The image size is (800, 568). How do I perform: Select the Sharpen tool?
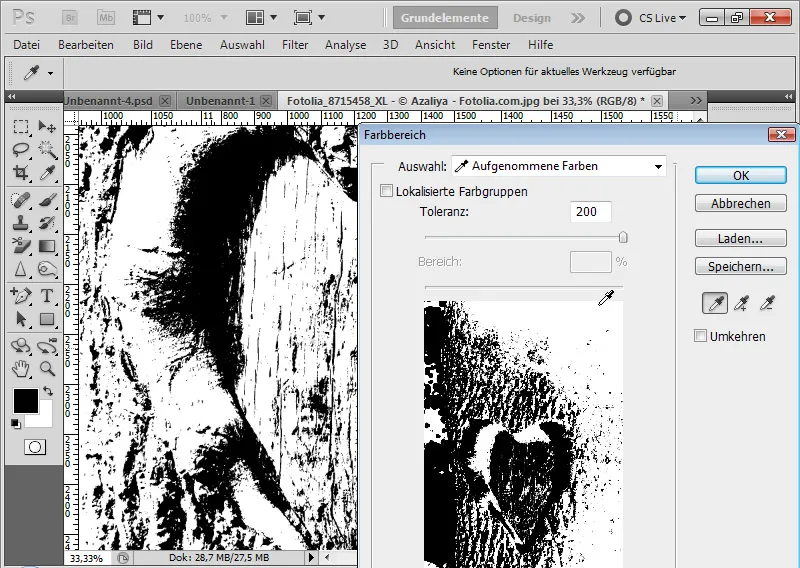pyautogui.click(x=20, y=269)
